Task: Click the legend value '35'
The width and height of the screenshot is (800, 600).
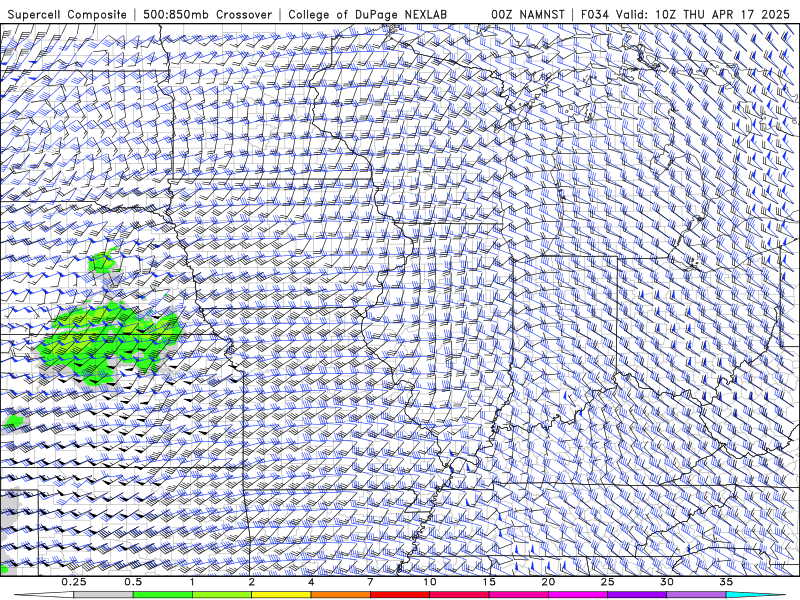Action: coord(726,582)
